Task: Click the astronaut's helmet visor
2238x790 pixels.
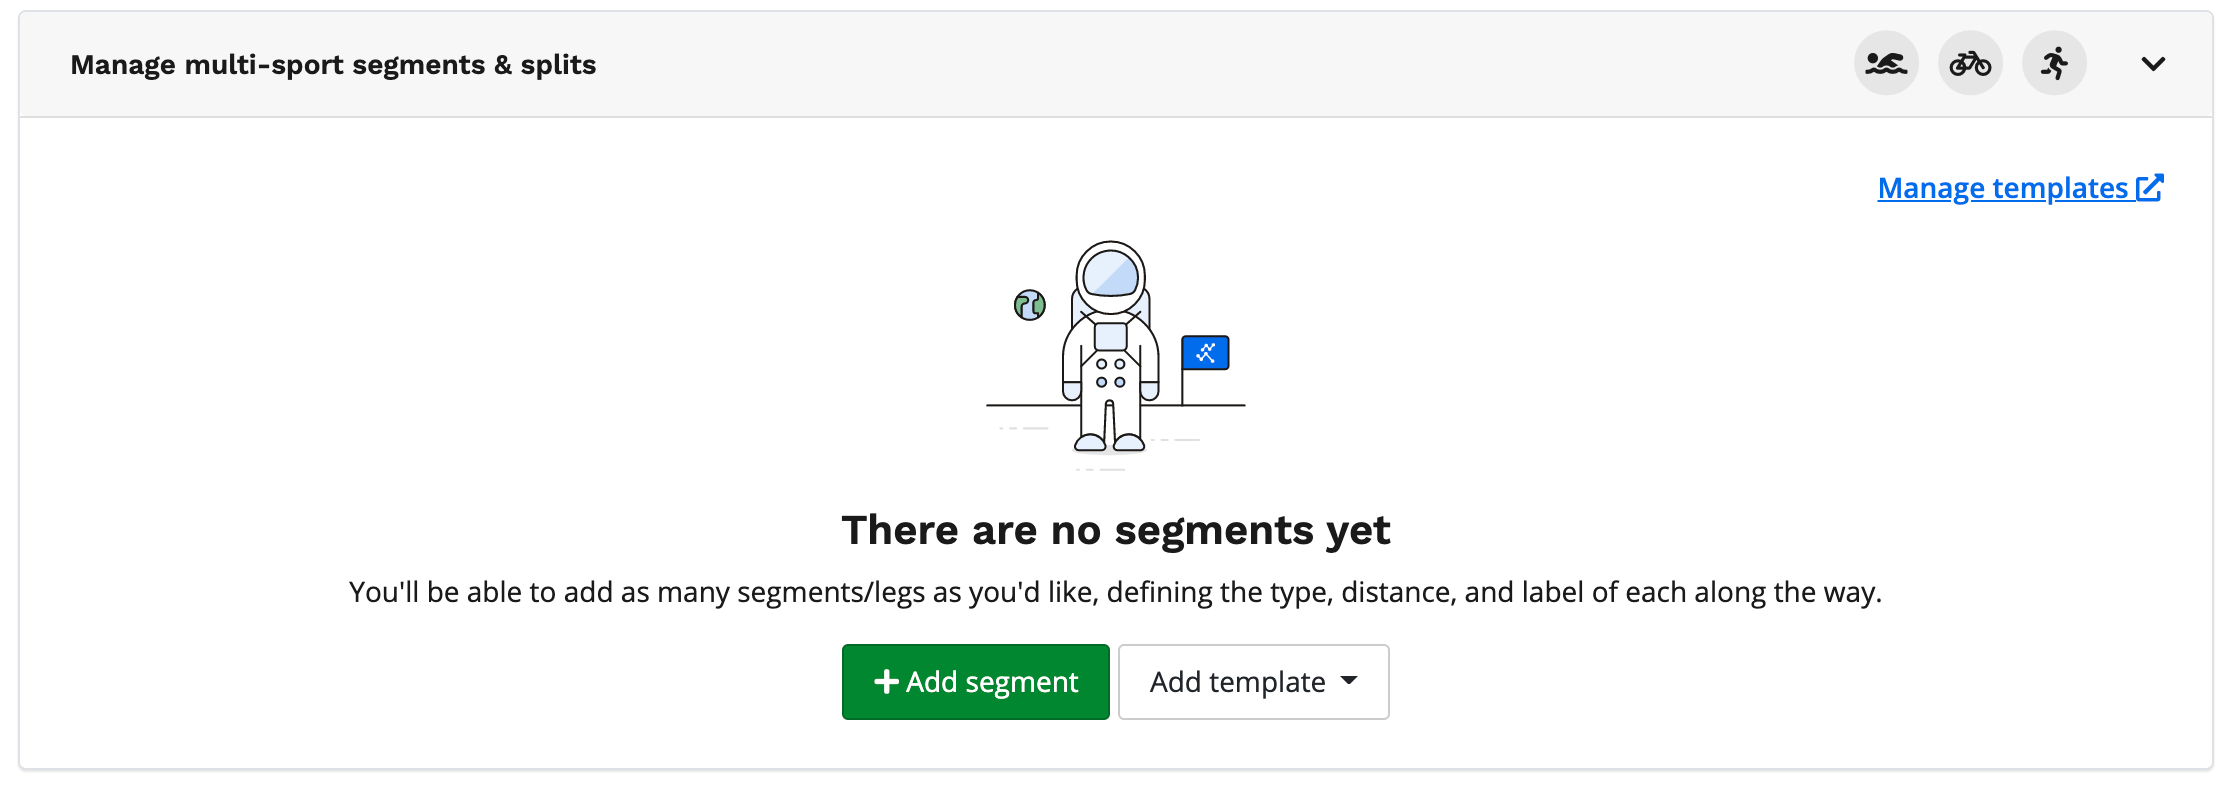Action: tap(1110, 273)
